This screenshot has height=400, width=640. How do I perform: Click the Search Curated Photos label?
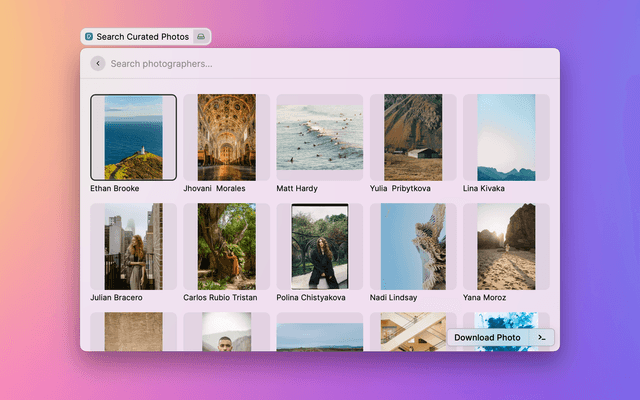[142, 36]
